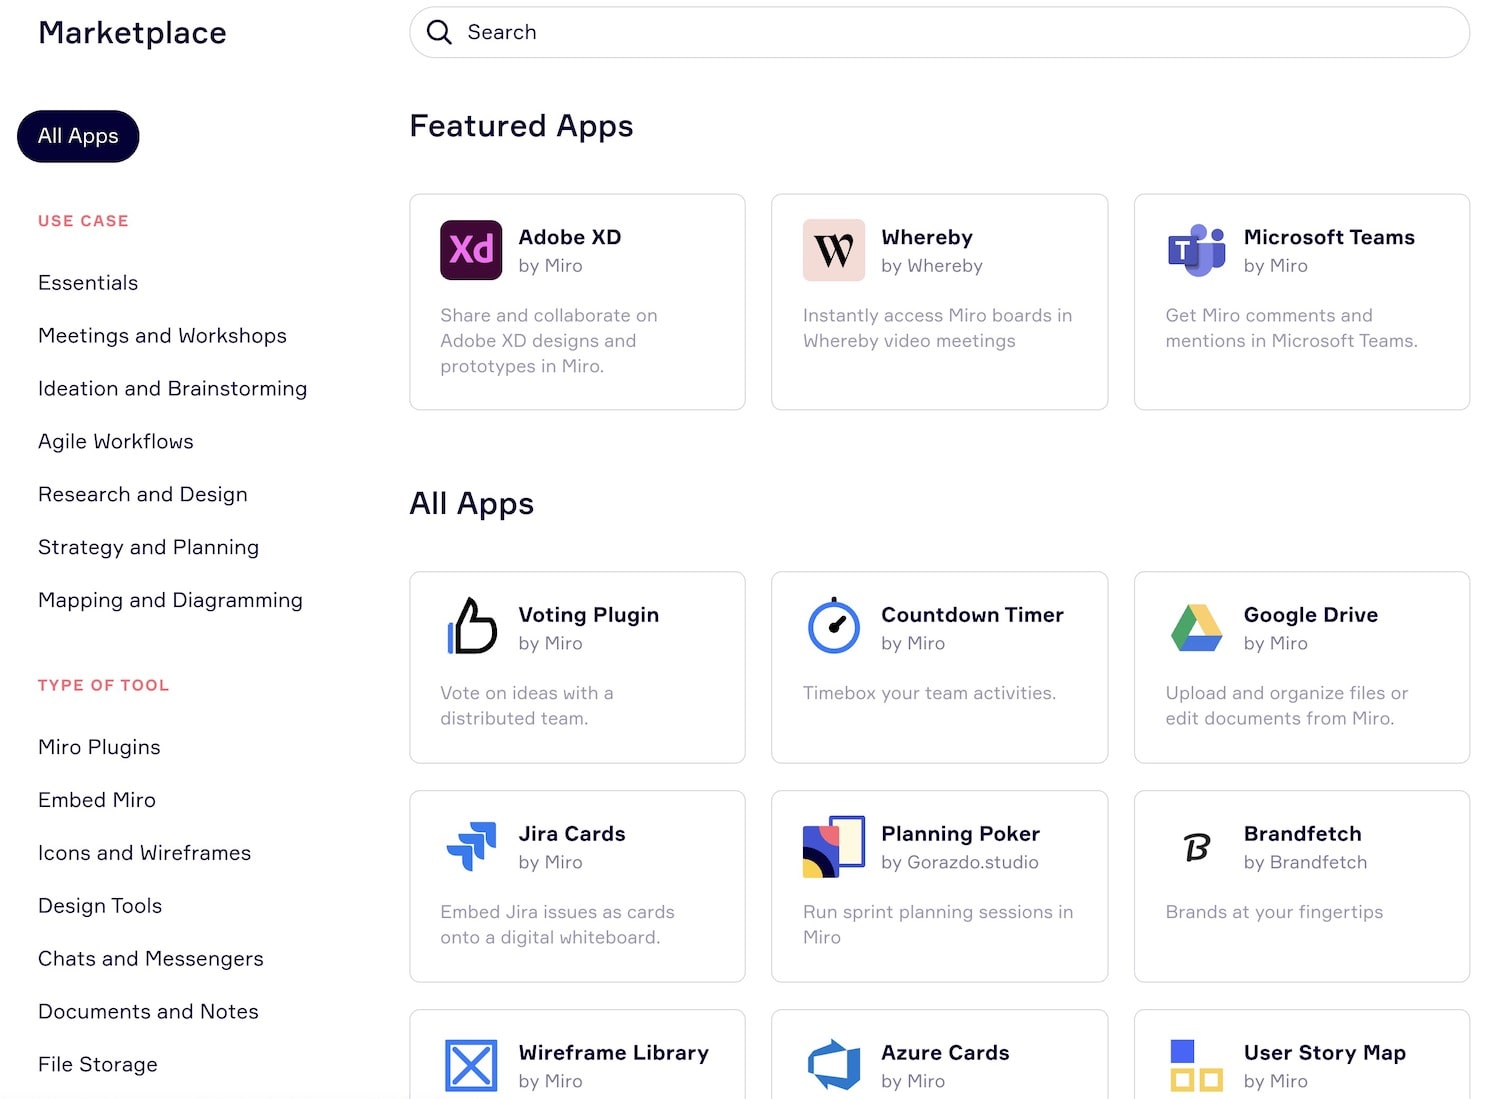Click the Azure Cards logo icon
Screen dimensions: 1500x1099
834,1065
